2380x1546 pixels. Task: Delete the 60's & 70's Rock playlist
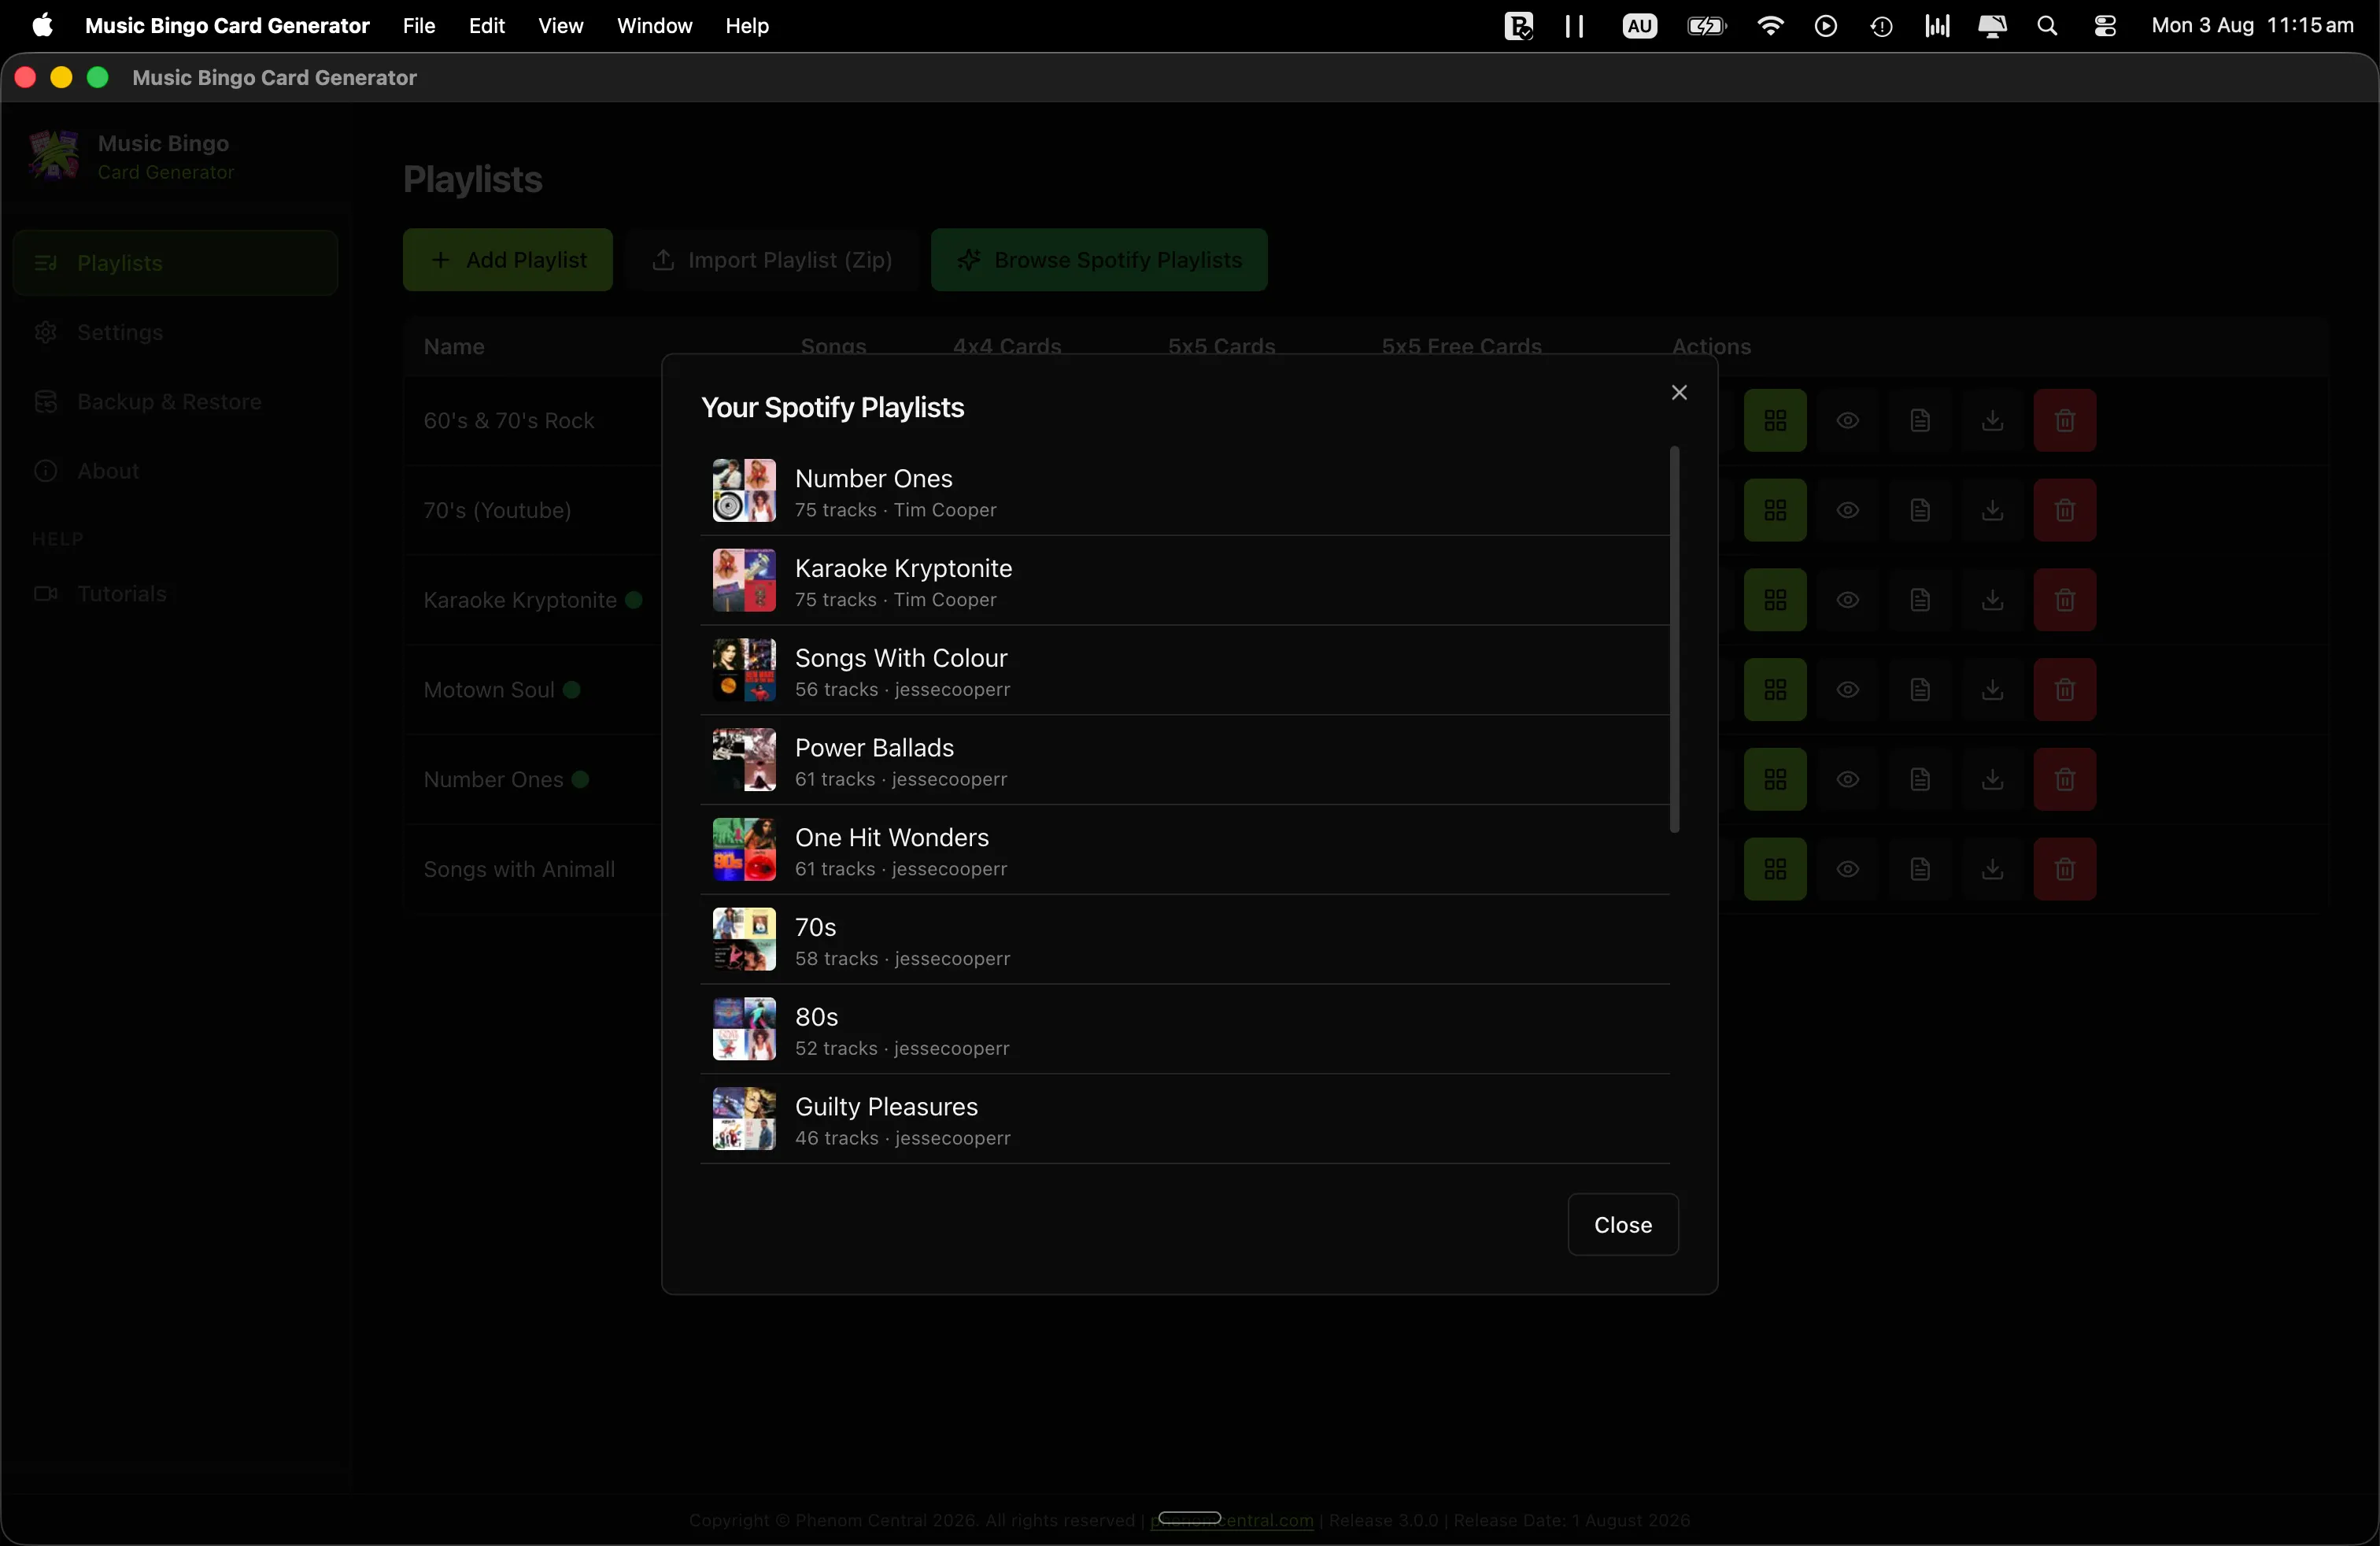point(2064,420)
